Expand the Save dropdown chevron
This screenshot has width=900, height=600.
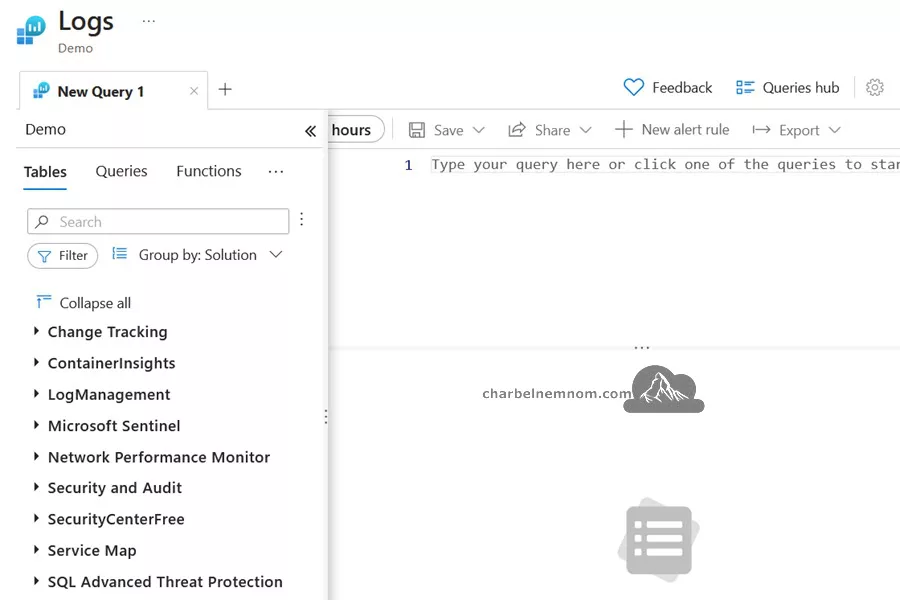[x=478, y=130]
